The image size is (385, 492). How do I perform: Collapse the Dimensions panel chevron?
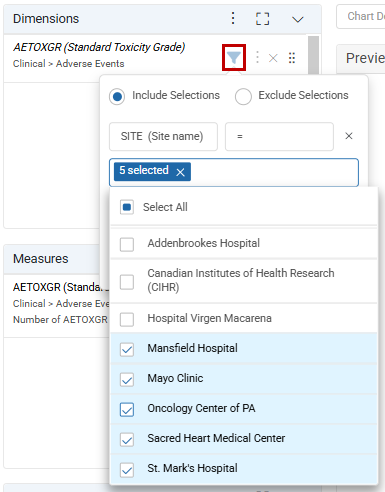pyautogui.click(x=297, y=19)
